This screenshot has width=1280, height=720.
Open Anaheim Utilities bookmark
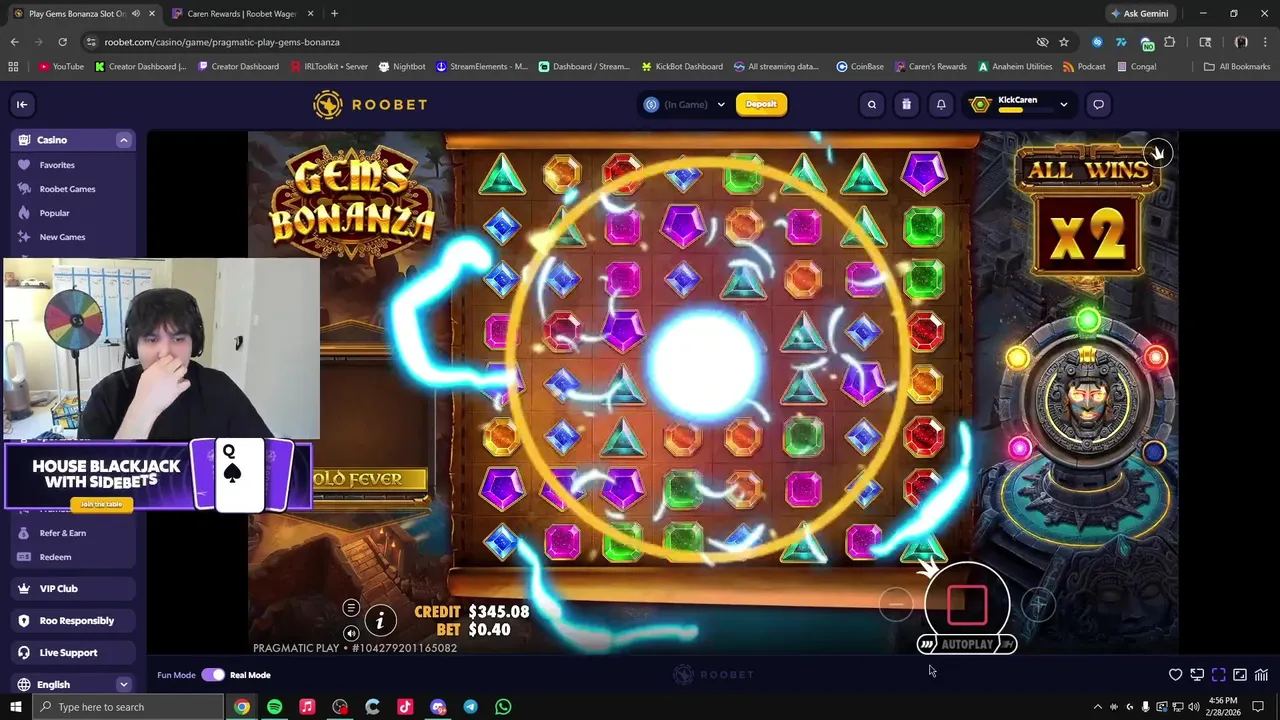pyautogui.click(x=1015, y=67)
